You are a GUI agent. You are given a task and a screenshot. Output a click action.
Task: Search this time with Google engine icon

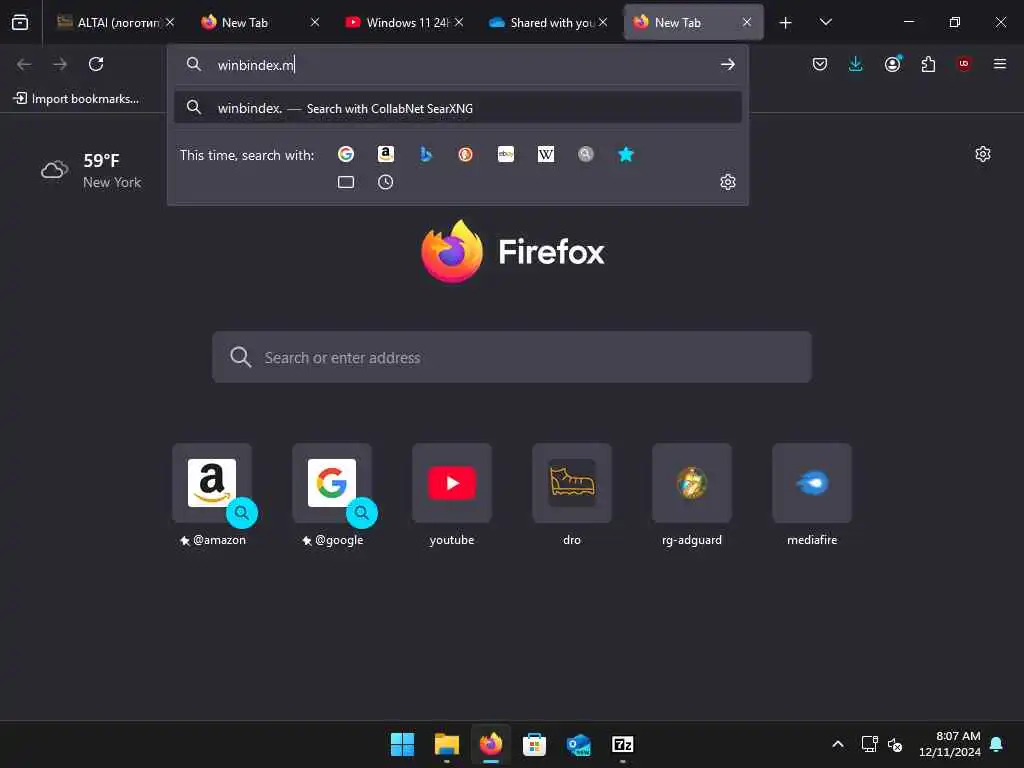(x=345, y=154)
